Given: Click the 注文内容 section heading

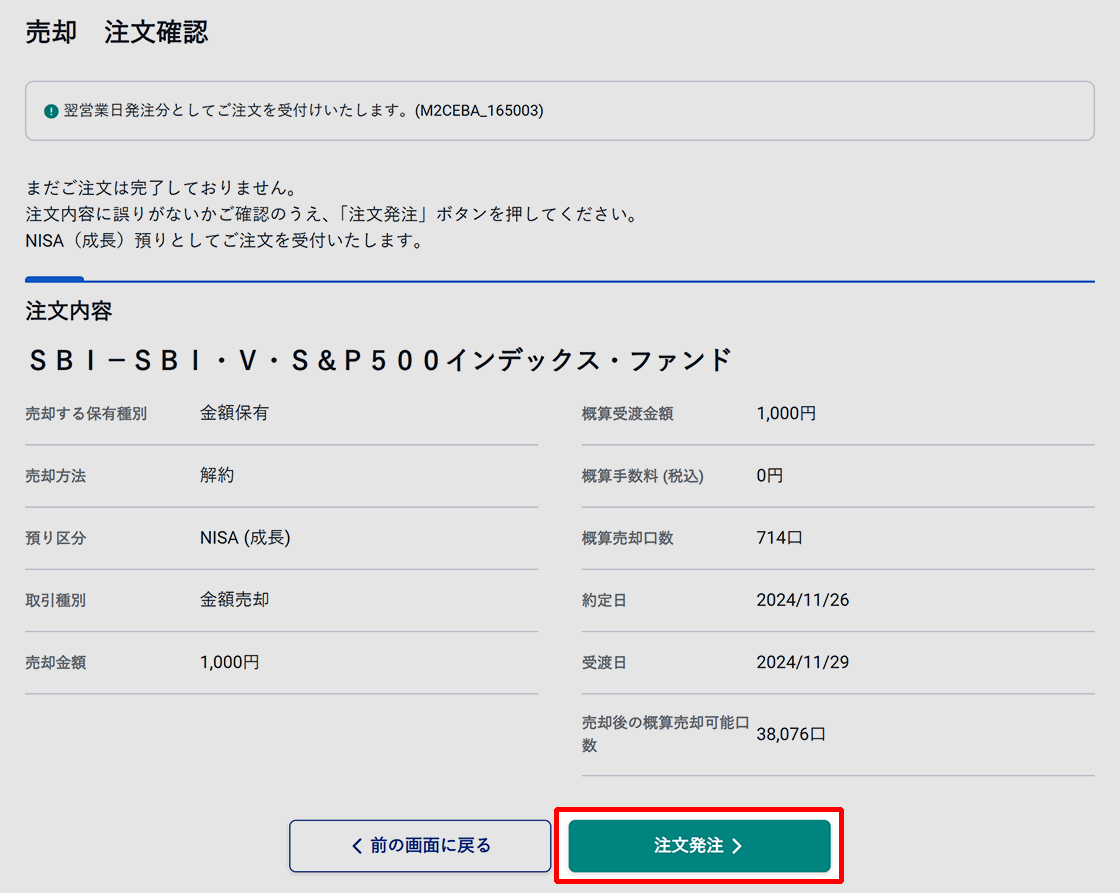Looking at the screenshot, I should 69,311.
